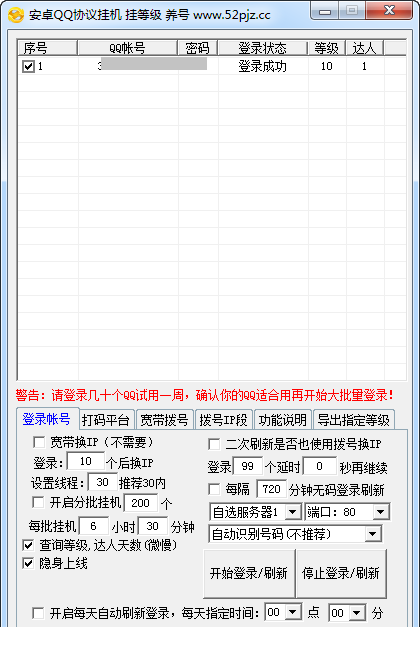The image size is (420, 650).
Task: Click 达人 value 1 in row 1
Action: pos(364,66)
